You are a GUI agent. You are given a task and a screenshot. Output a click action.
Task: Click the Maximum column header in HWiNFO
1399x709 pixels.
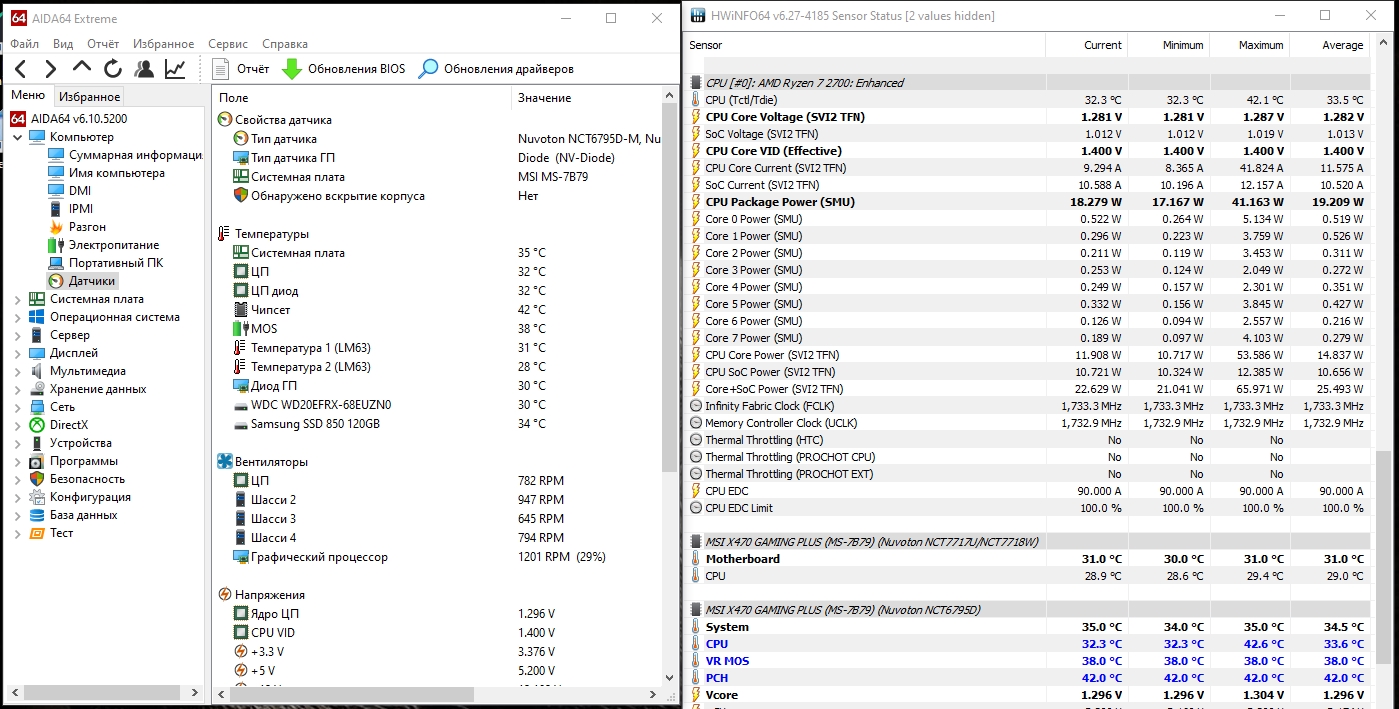point(1260,45)
